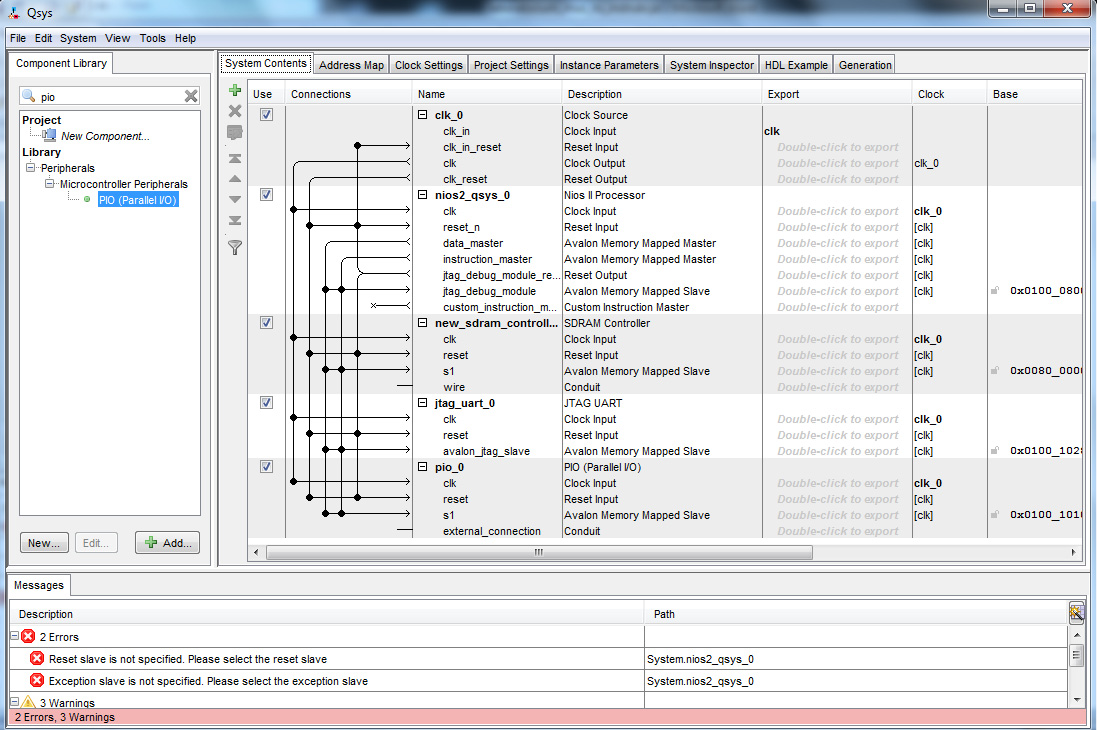Click the magnifier search icon in library
1097x730 pixels.
point(29,95)
